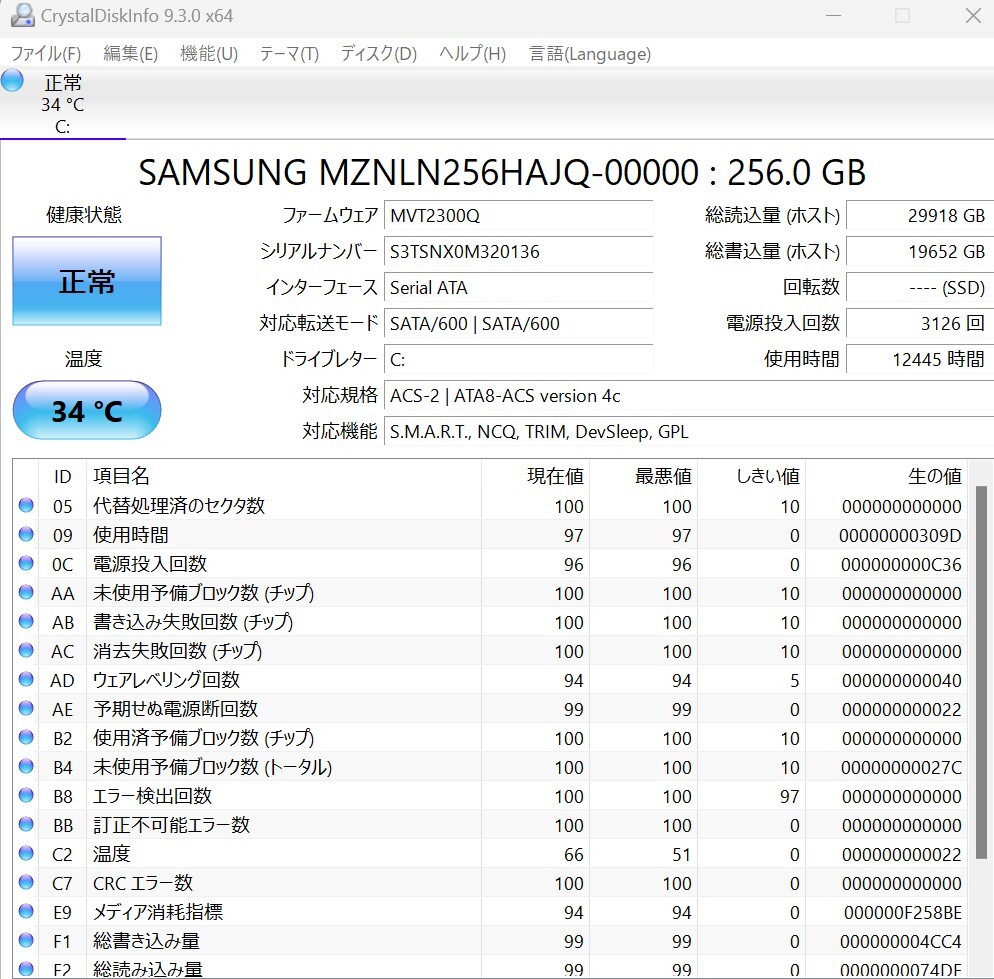Click status dot for row 05 代替処理済のセクタ数
The height and width of the screenshot is (979, 994).
(x=26, y=505)
